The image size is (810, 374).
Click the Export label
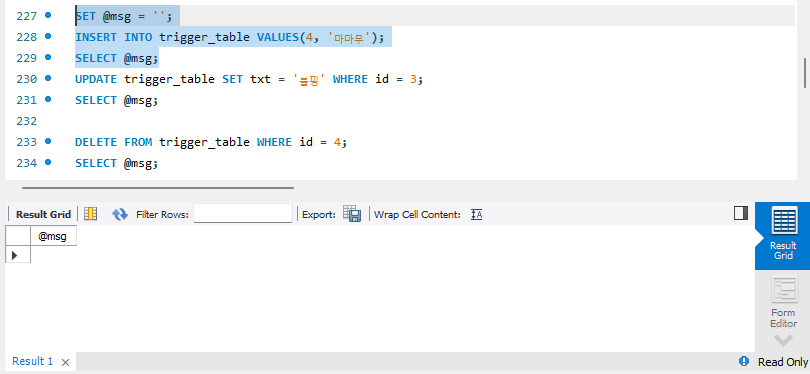pos(319,214)
